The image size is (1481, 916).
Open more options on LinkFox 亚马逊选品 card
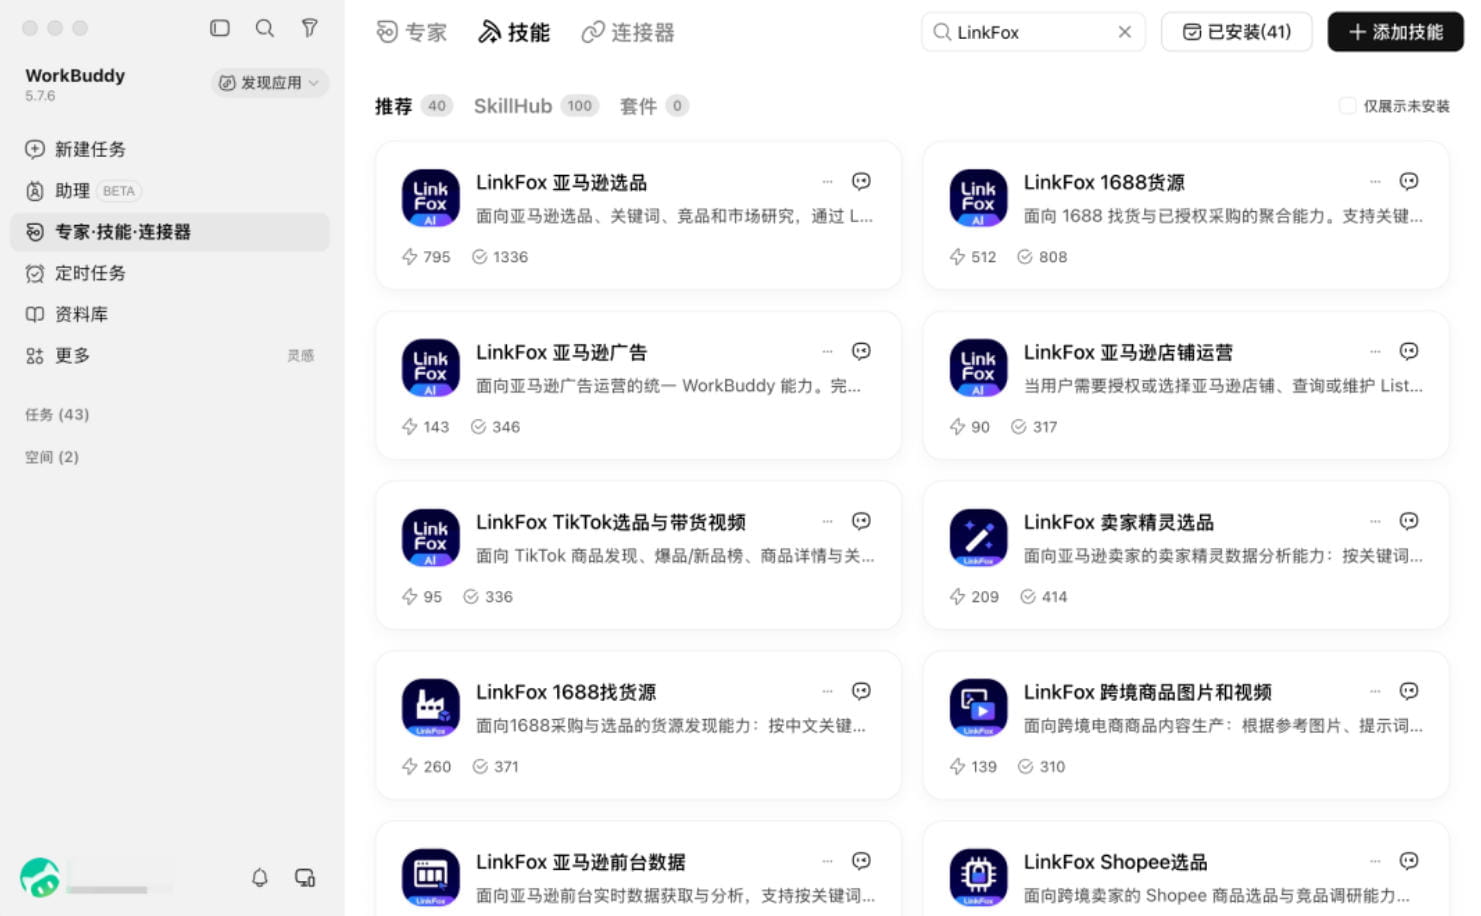coord(827,181)
